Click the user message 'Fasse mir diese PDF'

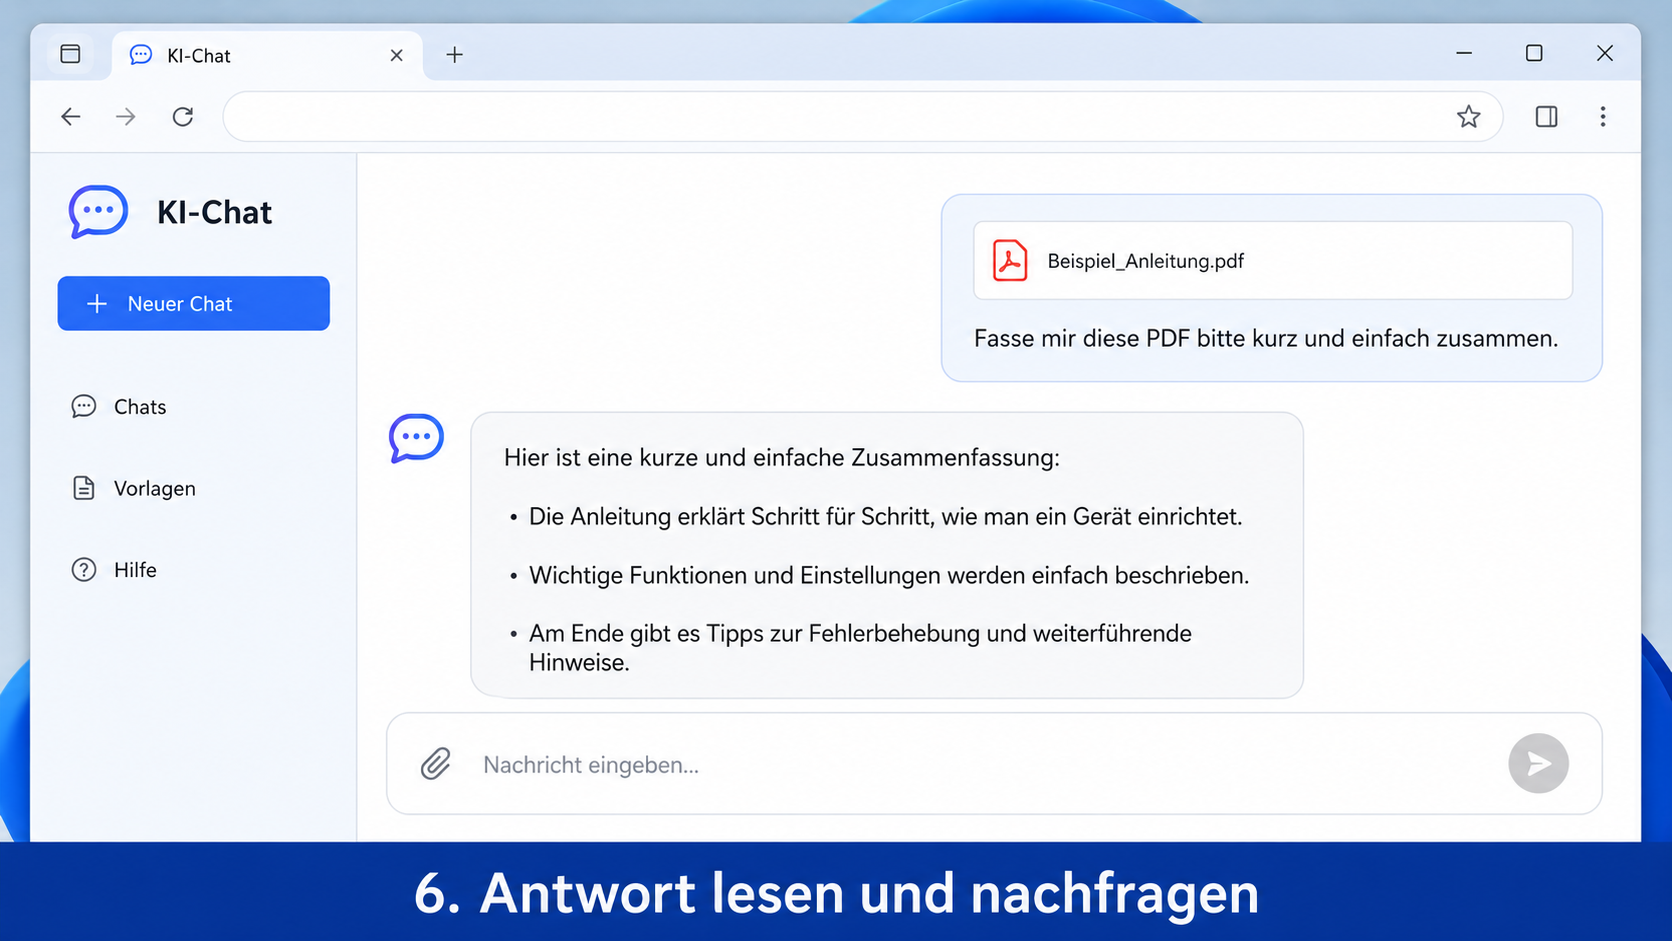point(1266,338)
